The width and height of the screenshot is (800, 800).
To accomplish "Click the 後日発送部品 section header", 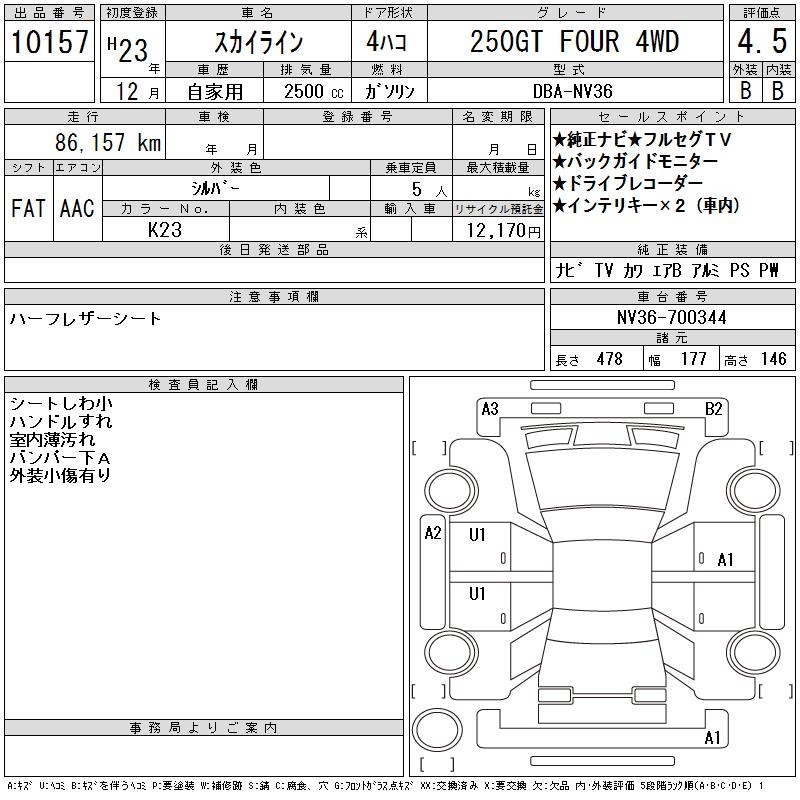I will click(x=274, y=249).
